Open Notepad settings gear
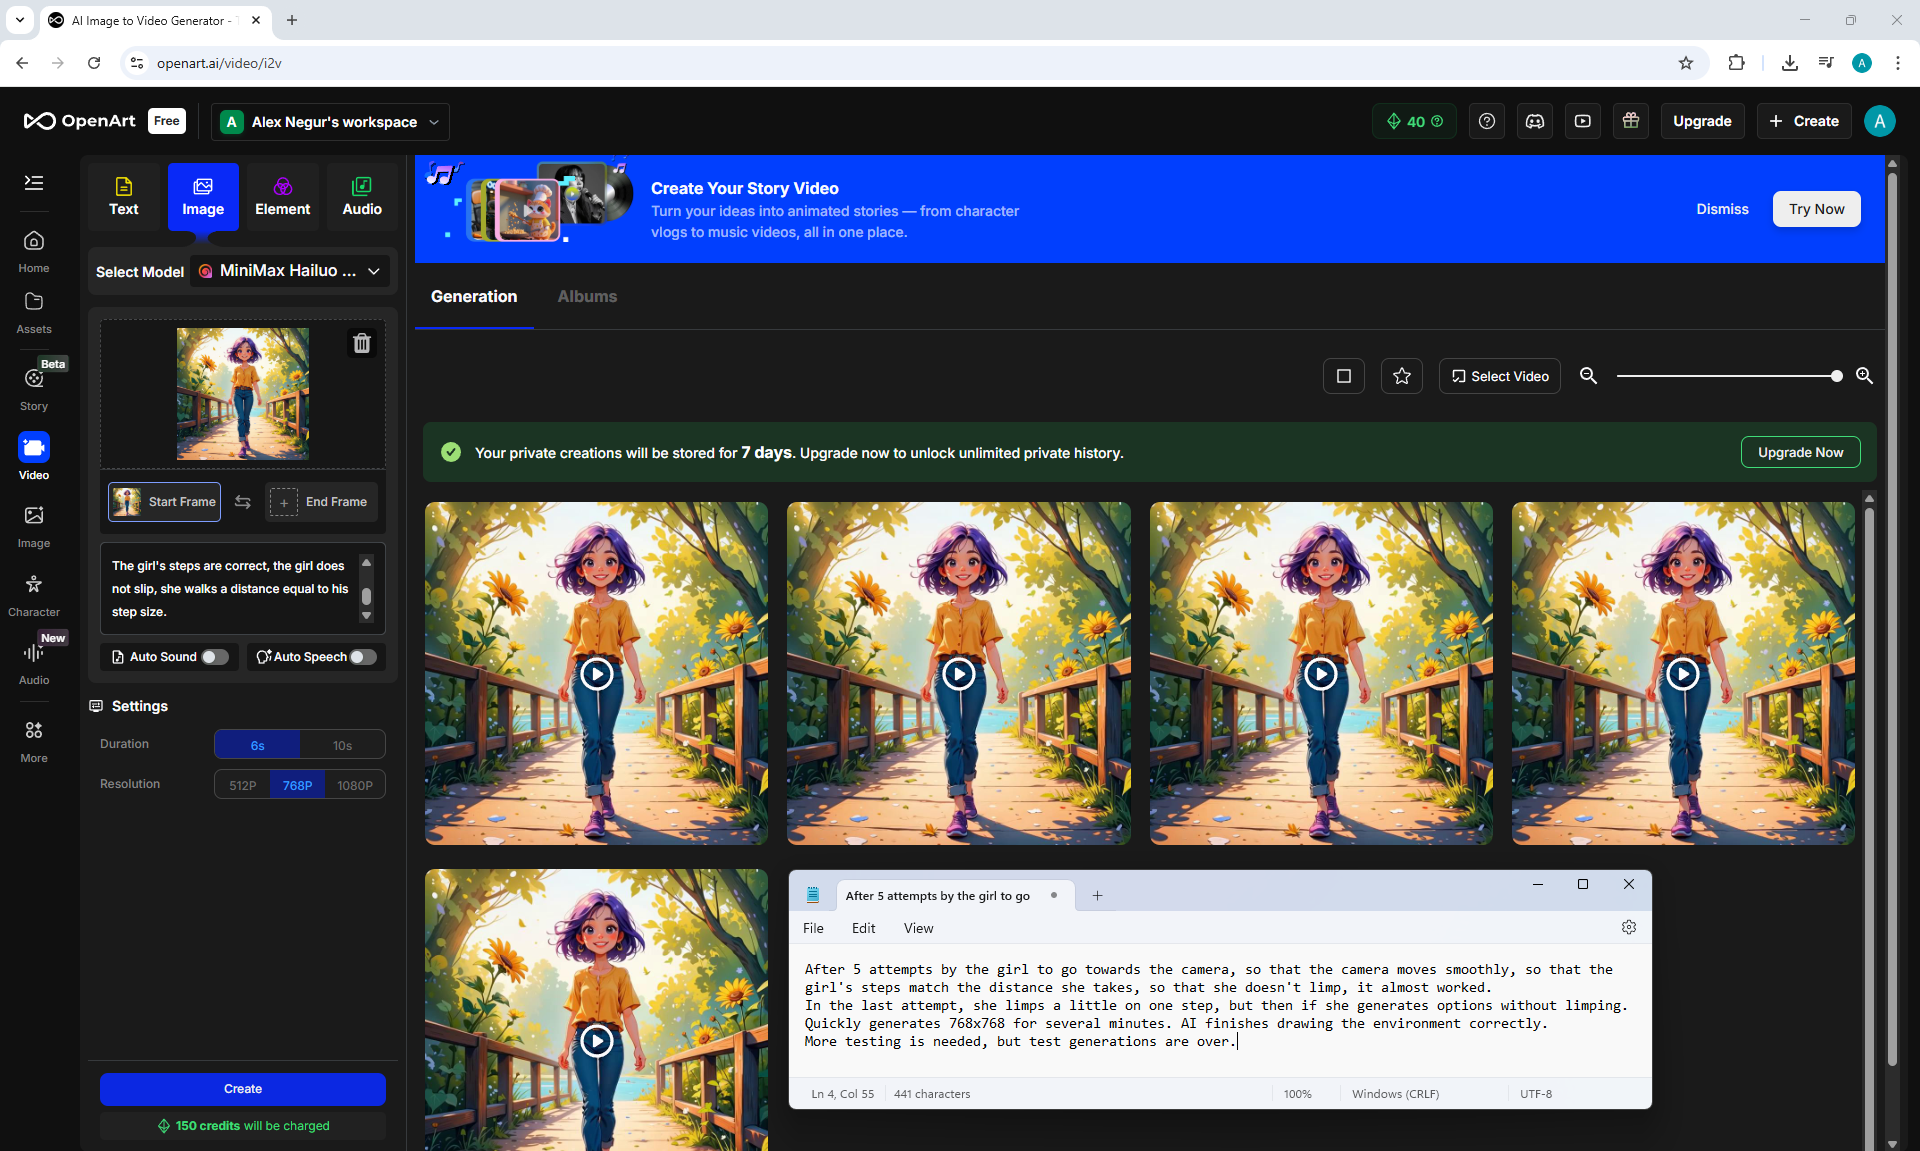The height and width of the screenshot is (1151, 1920). pos(1628,928)
